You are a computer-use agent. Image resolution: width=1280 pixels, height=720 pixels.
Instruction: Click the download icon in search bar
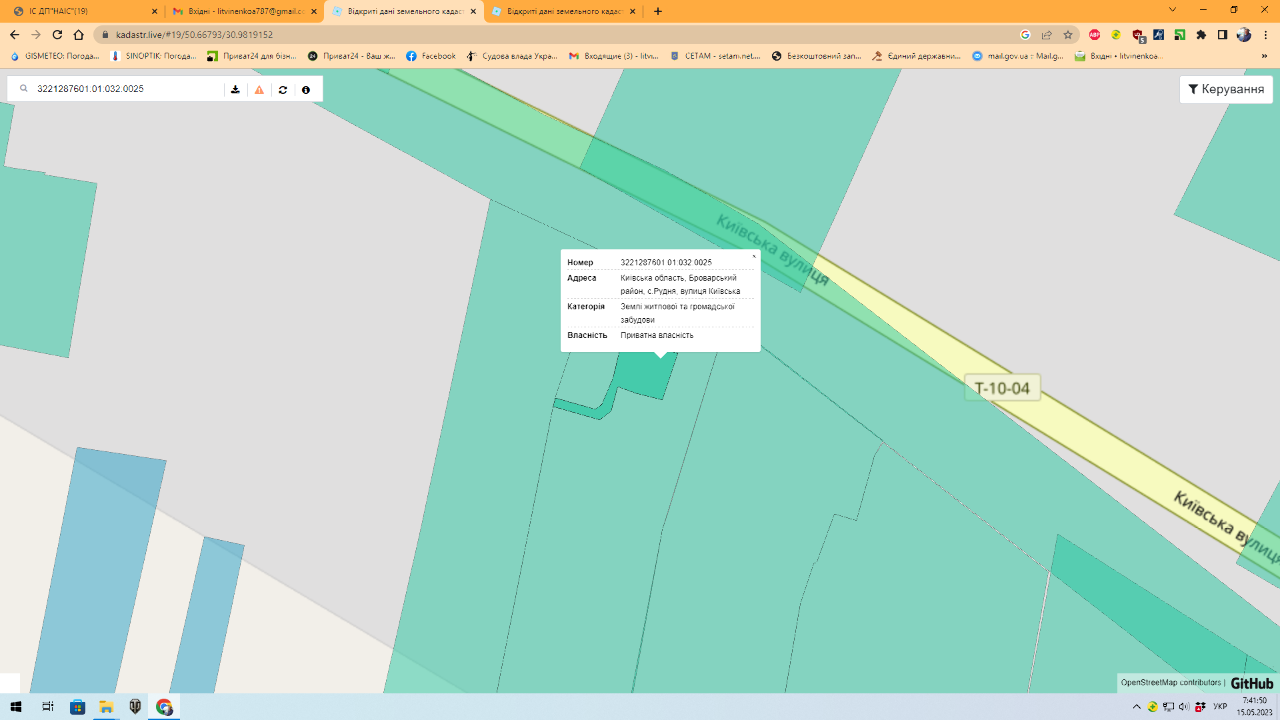click(x=235, y=89)
